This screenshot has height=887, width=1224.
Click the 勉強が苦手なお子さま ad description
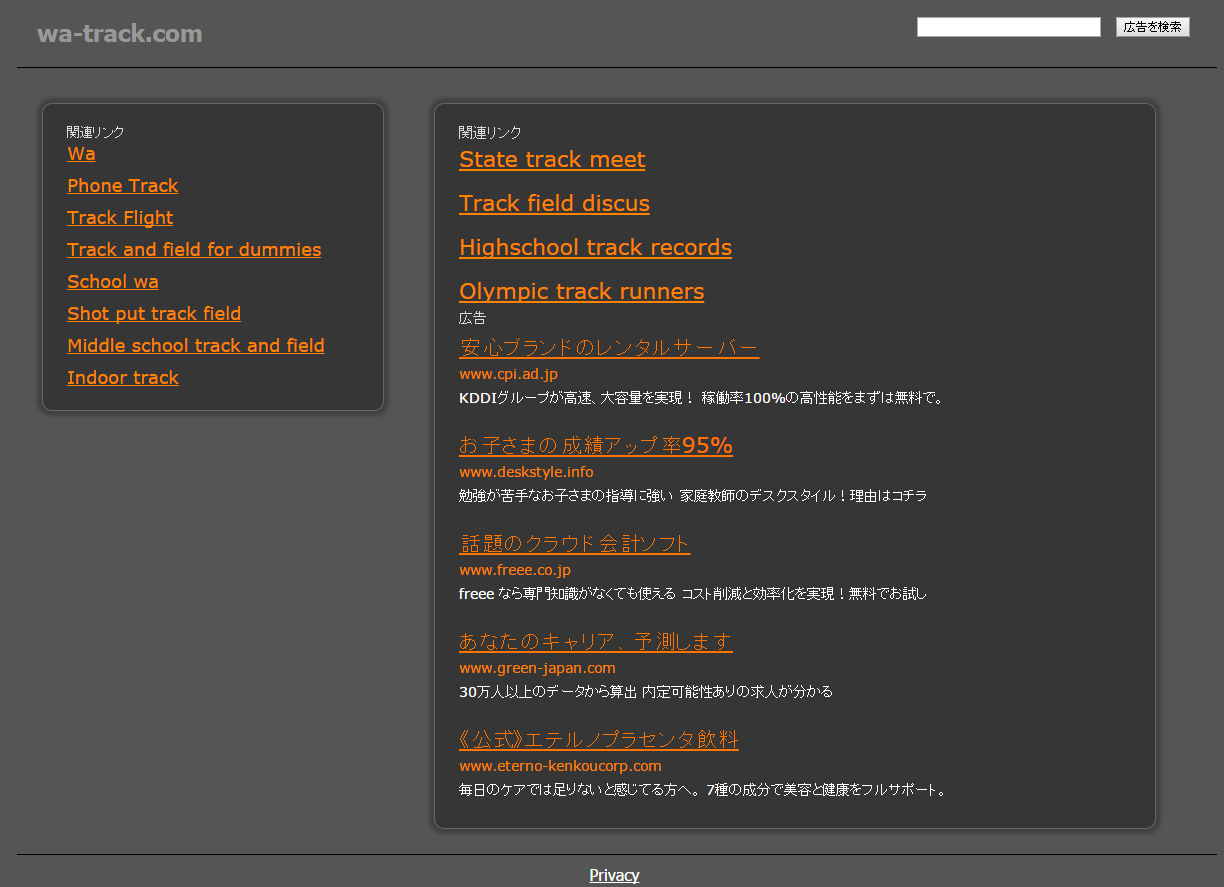coord(693,496)
